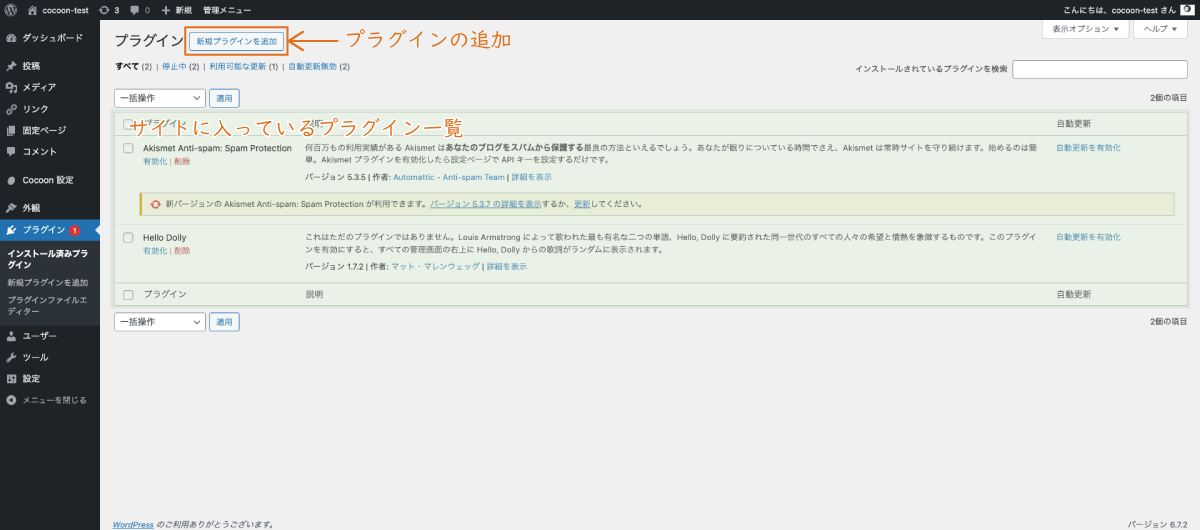This screenshot has height=530, width=1200.
Task: Expand the ヘルプ help tab
Action: (1159, 29)
